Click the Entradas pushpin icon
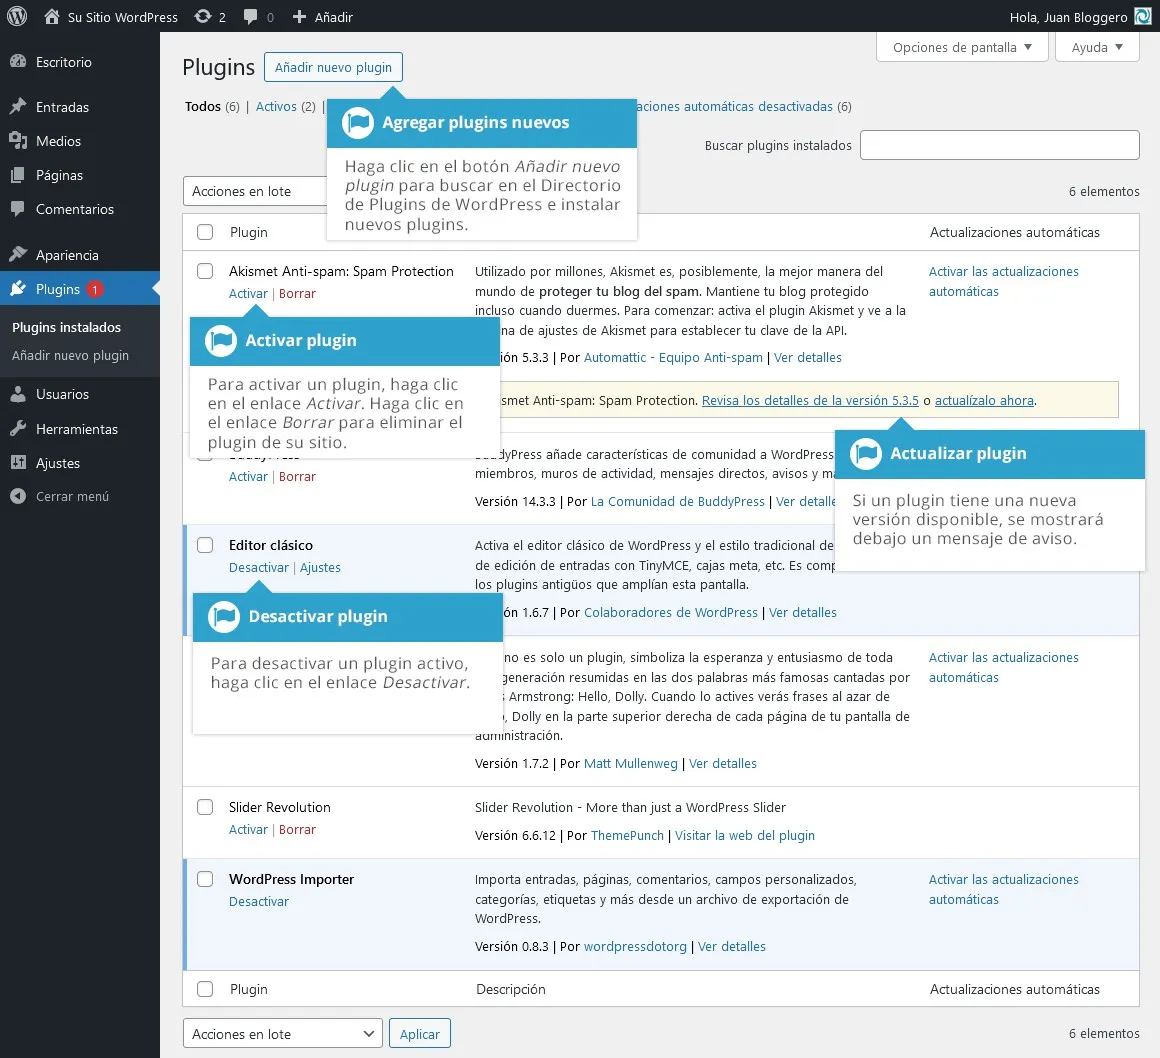 [x=18, y=107]
